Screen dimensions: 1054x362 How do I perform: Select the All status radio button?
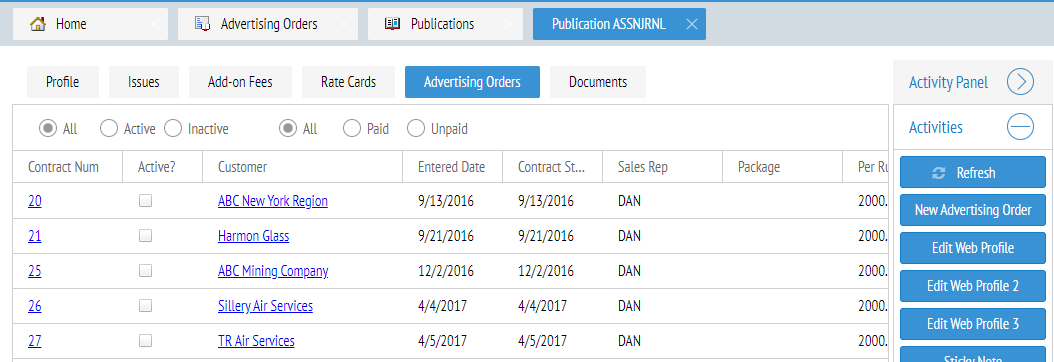[48, 128]
